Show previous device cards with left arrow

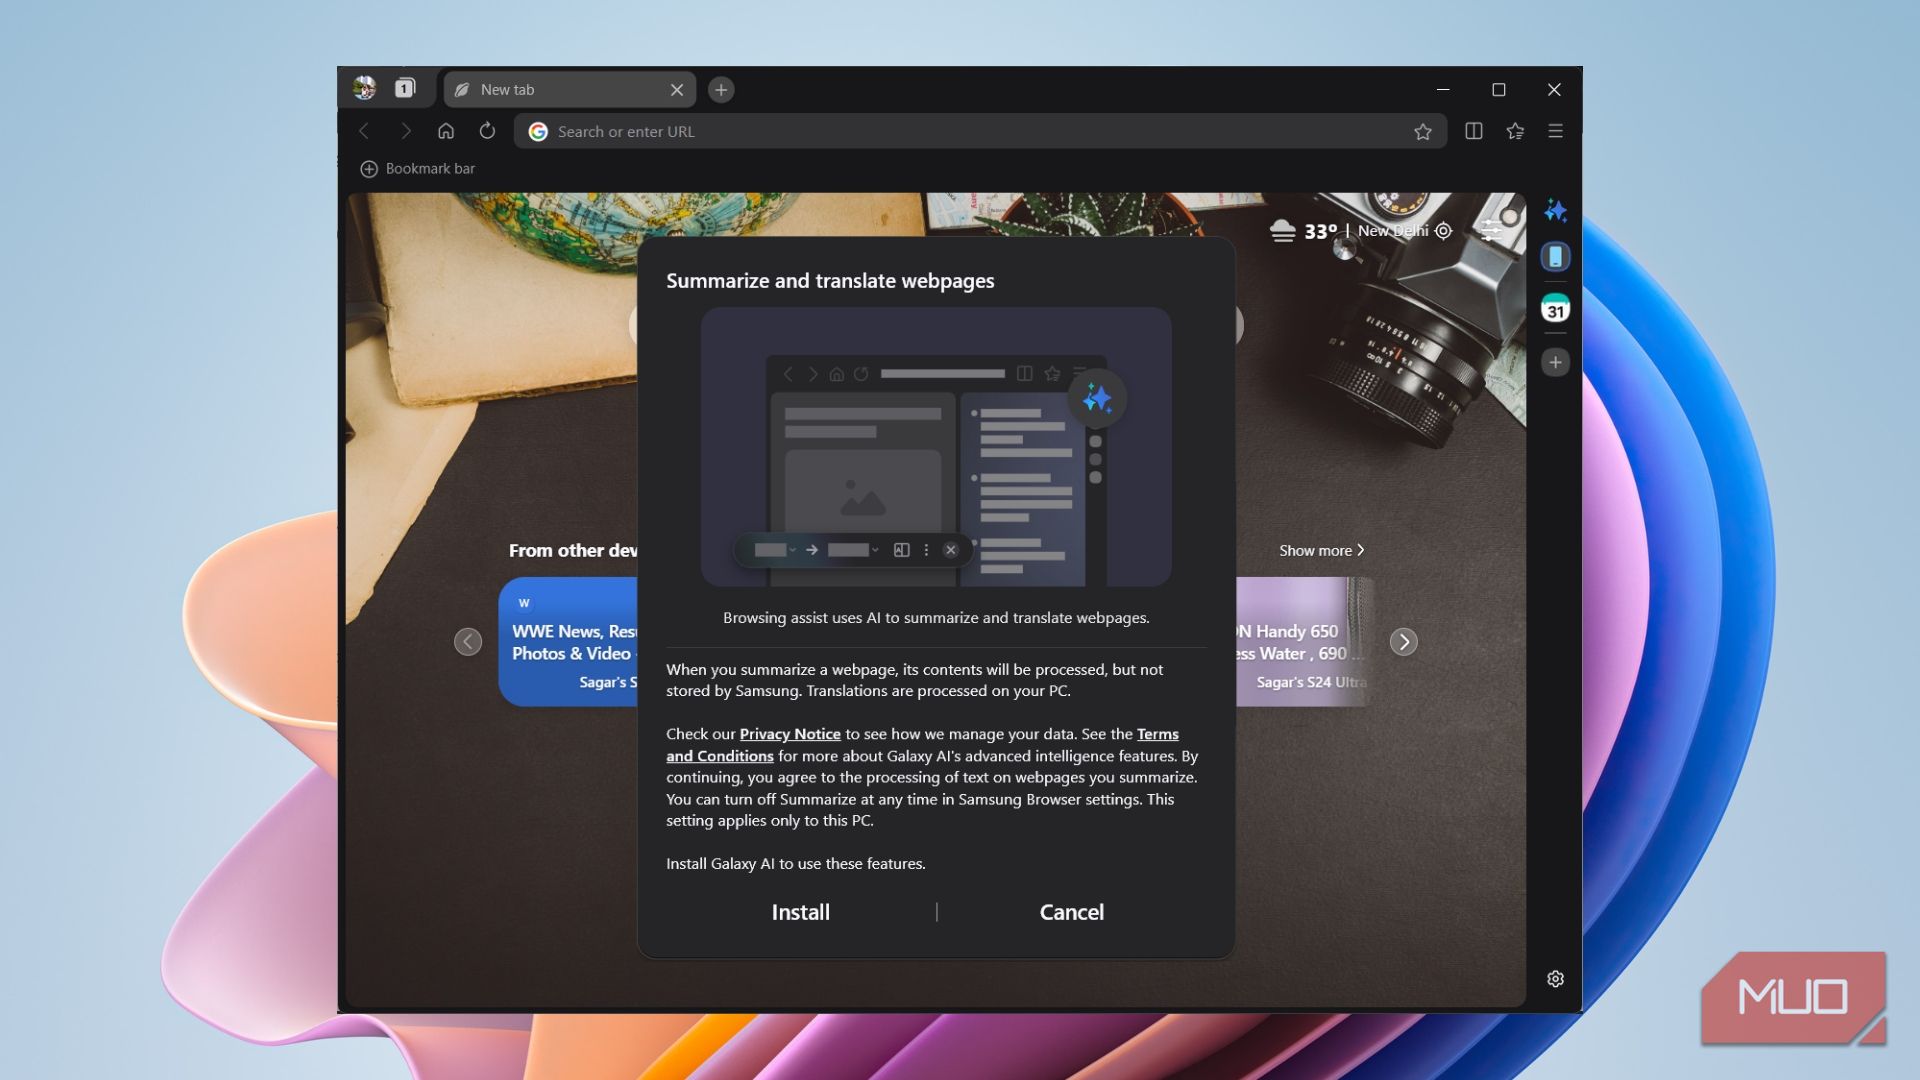[468, 642]
